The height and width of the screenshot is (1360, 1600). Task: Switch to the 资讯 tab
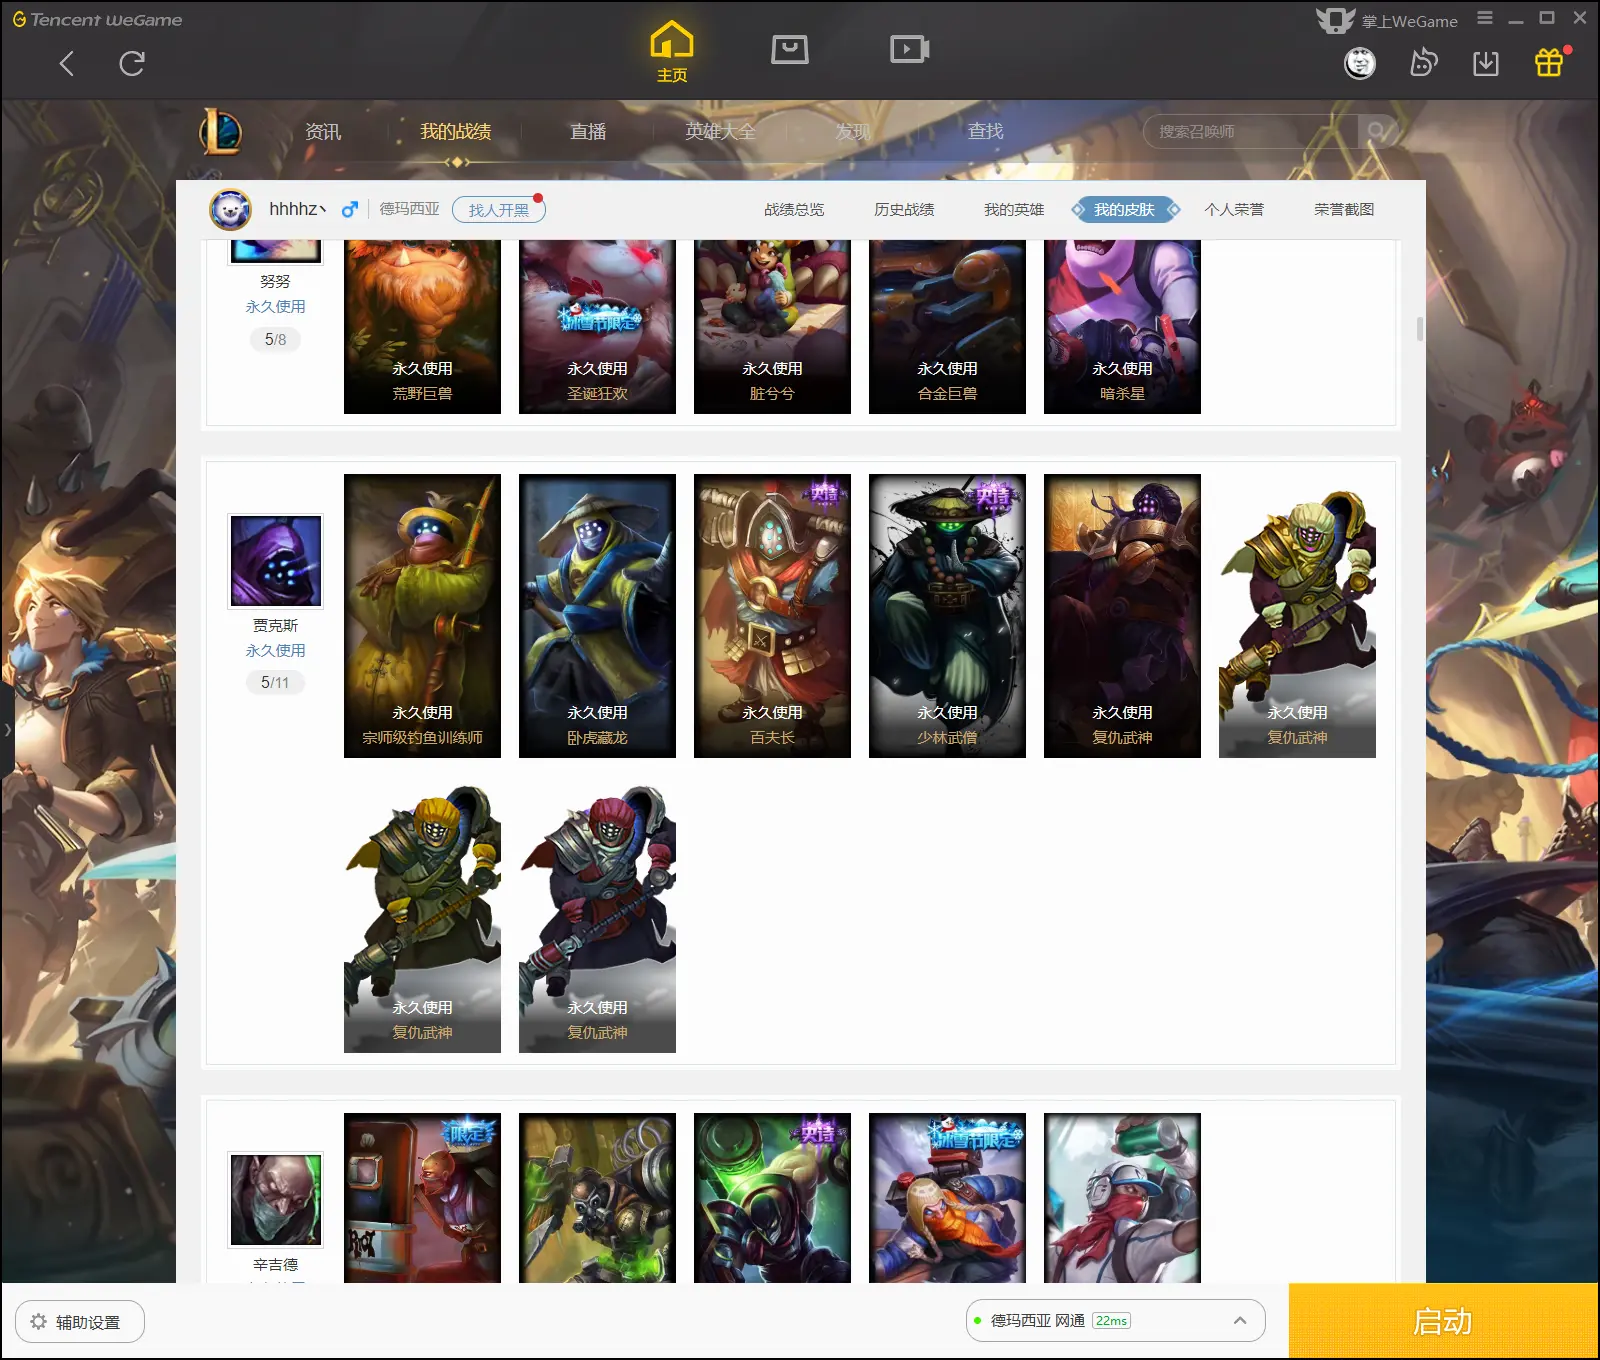click(x=323, y=131)
